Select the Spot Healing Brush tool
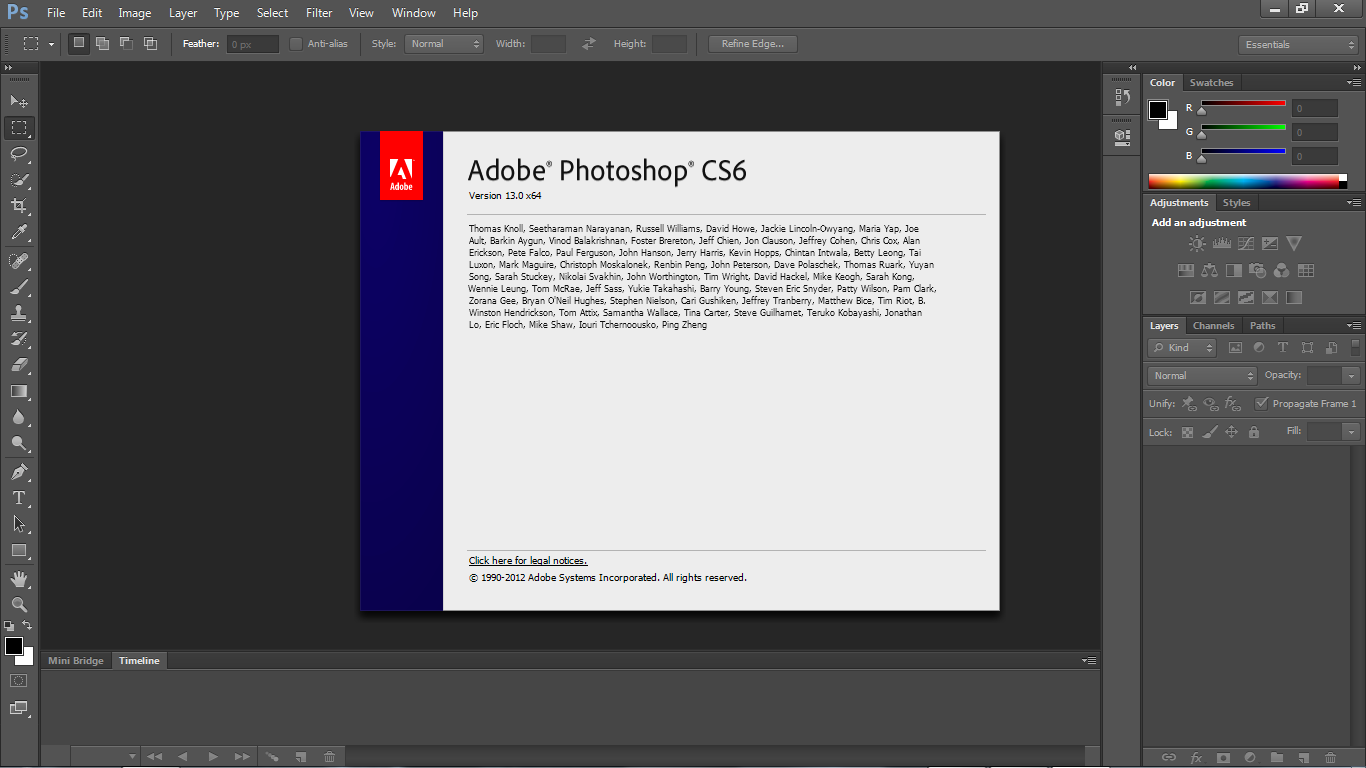This screenshot has height=768, width=1366. pos(19,261)
